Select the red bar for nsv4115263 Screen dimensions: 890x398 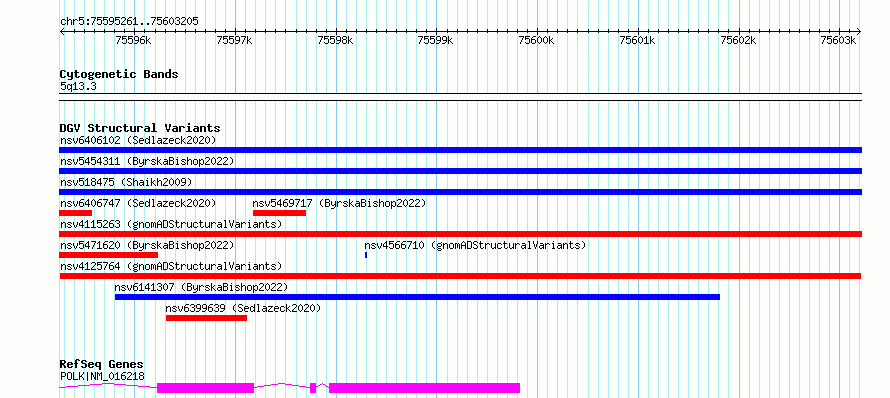point(460,234)
